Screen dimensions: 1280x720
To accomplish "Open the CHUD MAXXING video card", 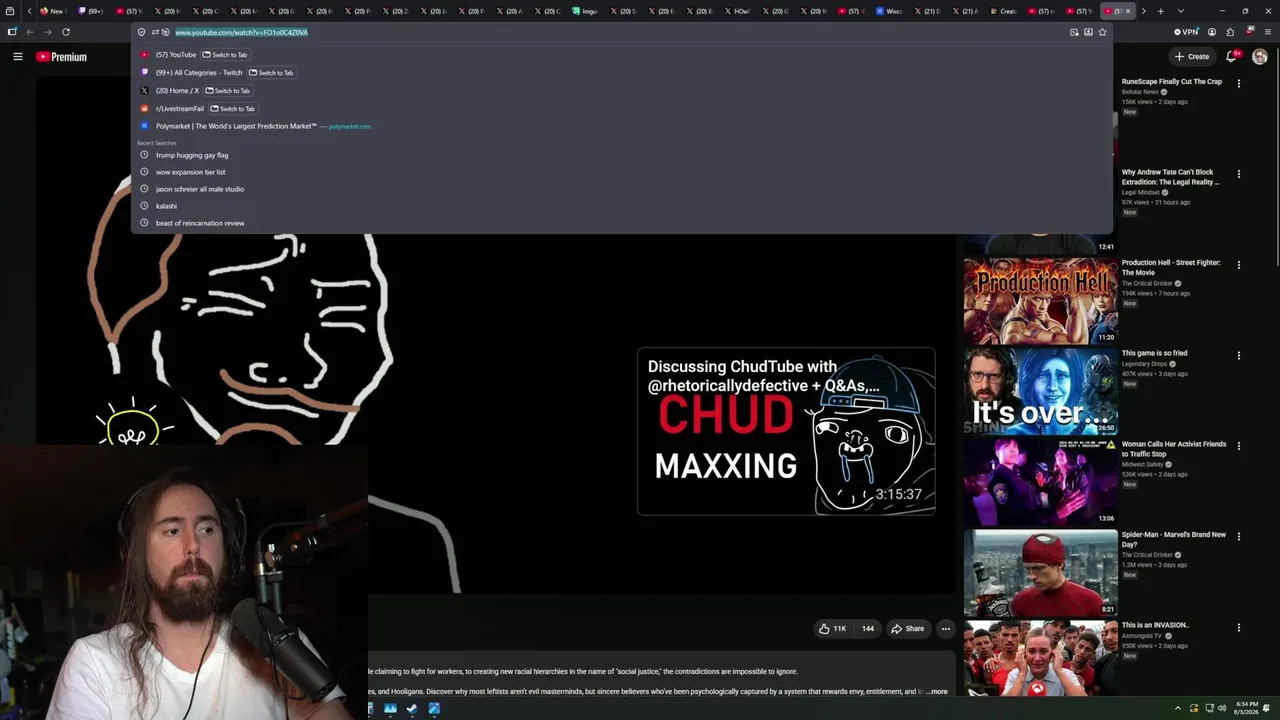I will pyautogui.click(x=786, y=431).
